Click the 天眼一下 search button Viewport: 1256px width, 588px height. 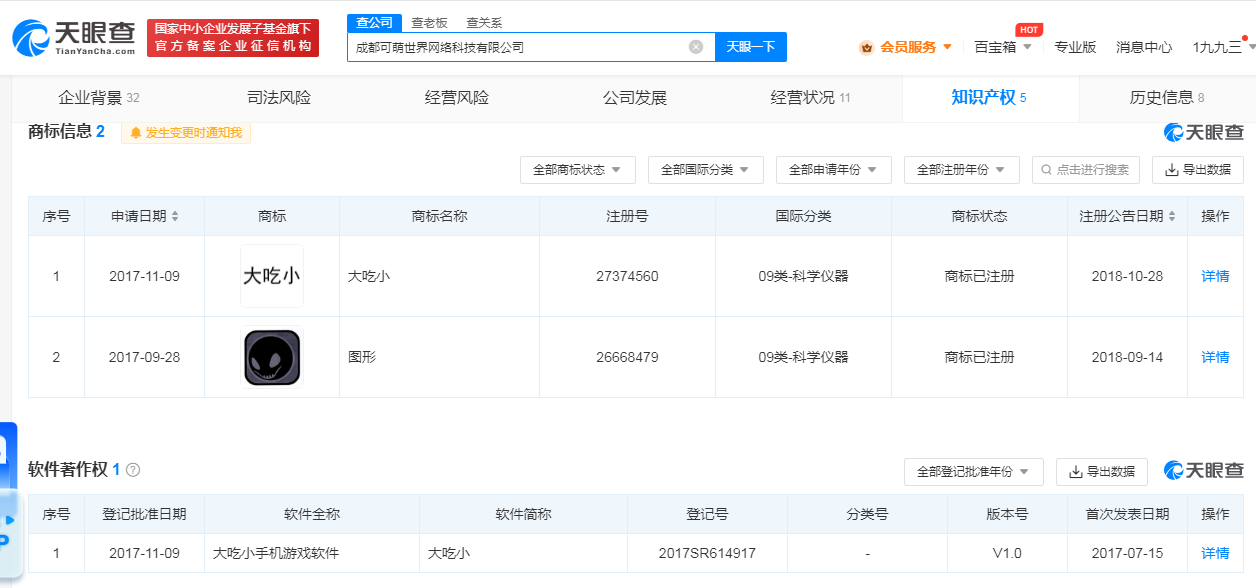point(751,47)
